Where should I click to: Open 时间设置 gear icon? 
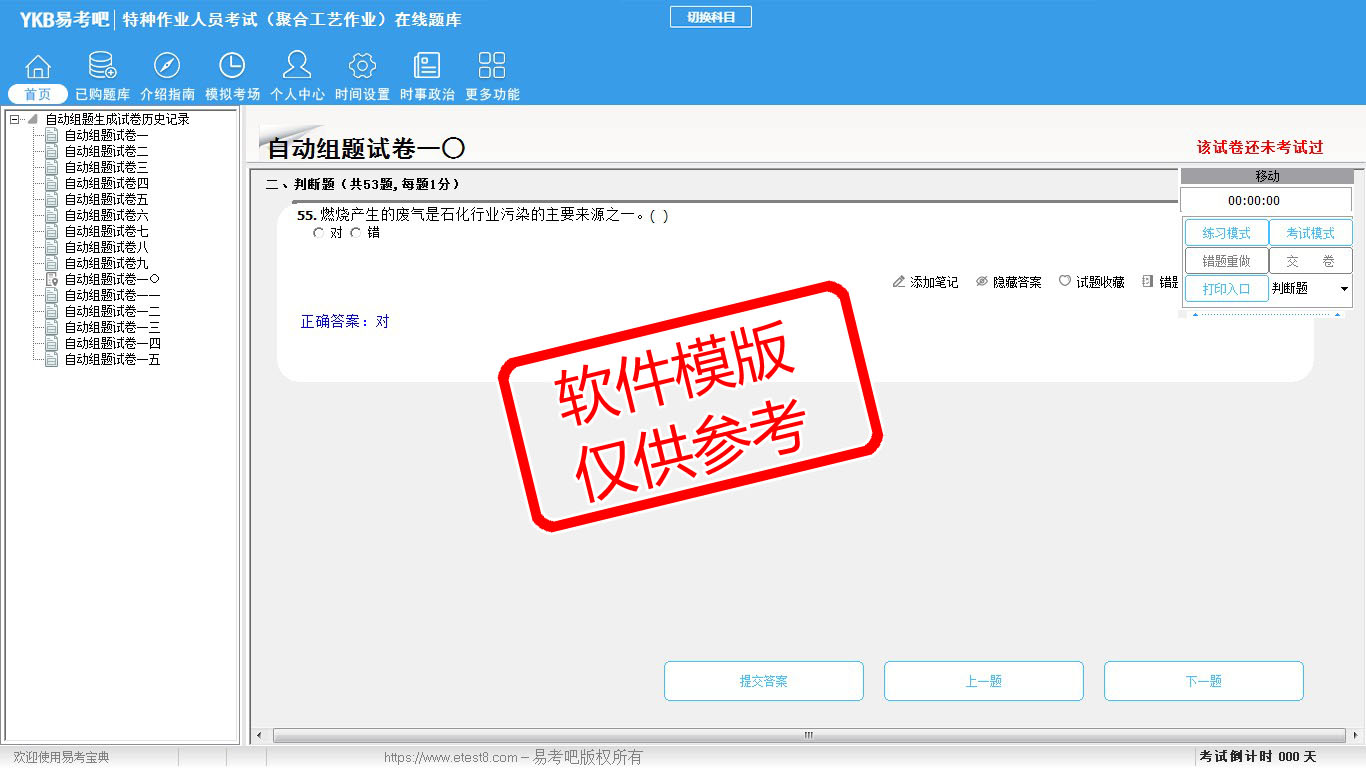tap(362, 67)
